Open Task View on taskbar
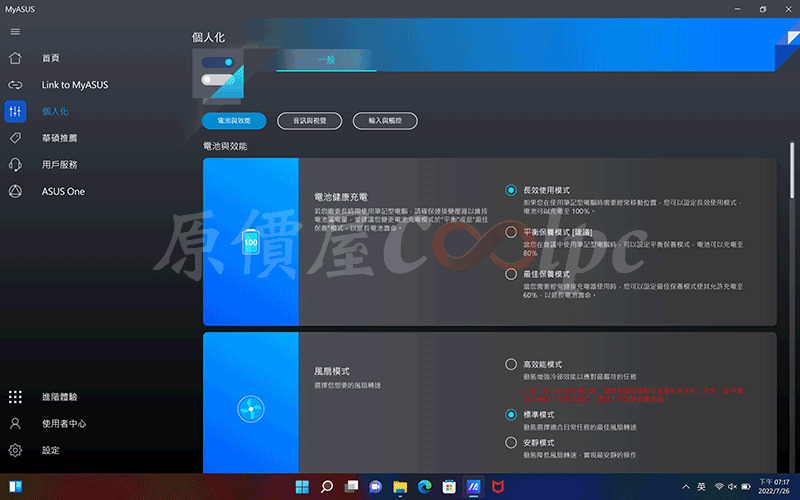 tap(351, 487)
